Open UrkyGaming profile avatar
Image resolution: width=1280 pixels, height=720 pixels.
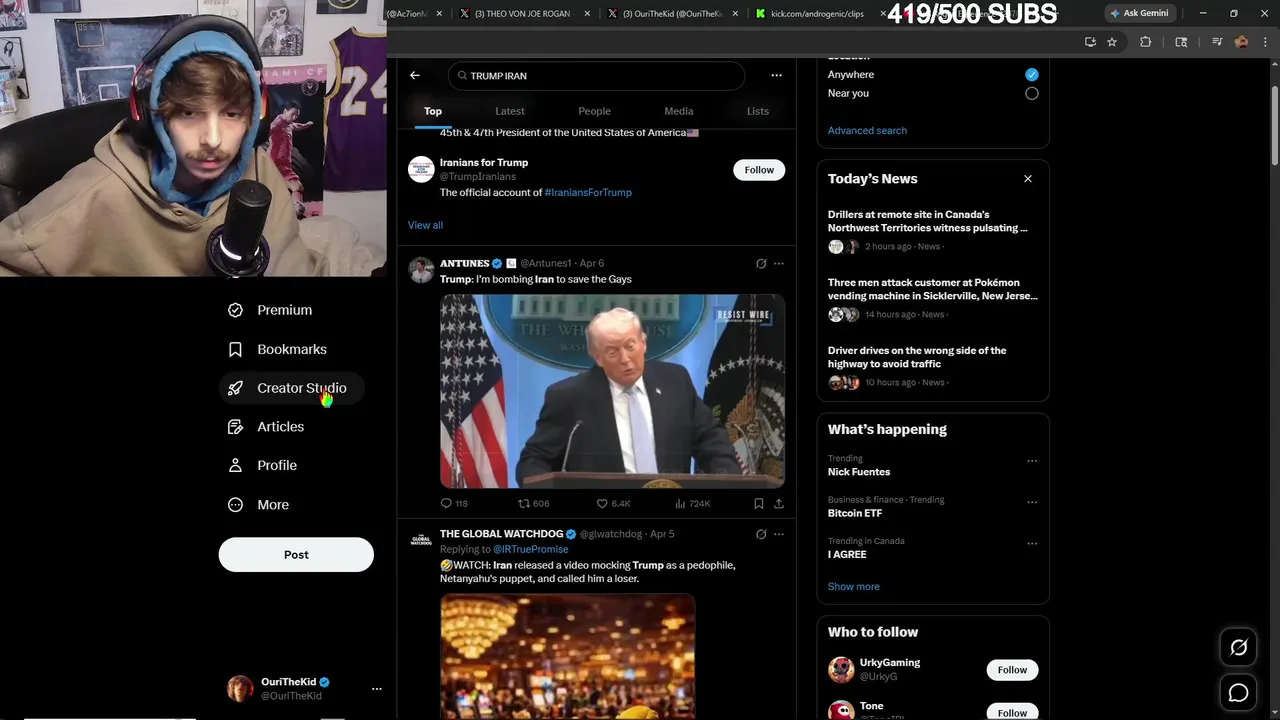point(841,669)
